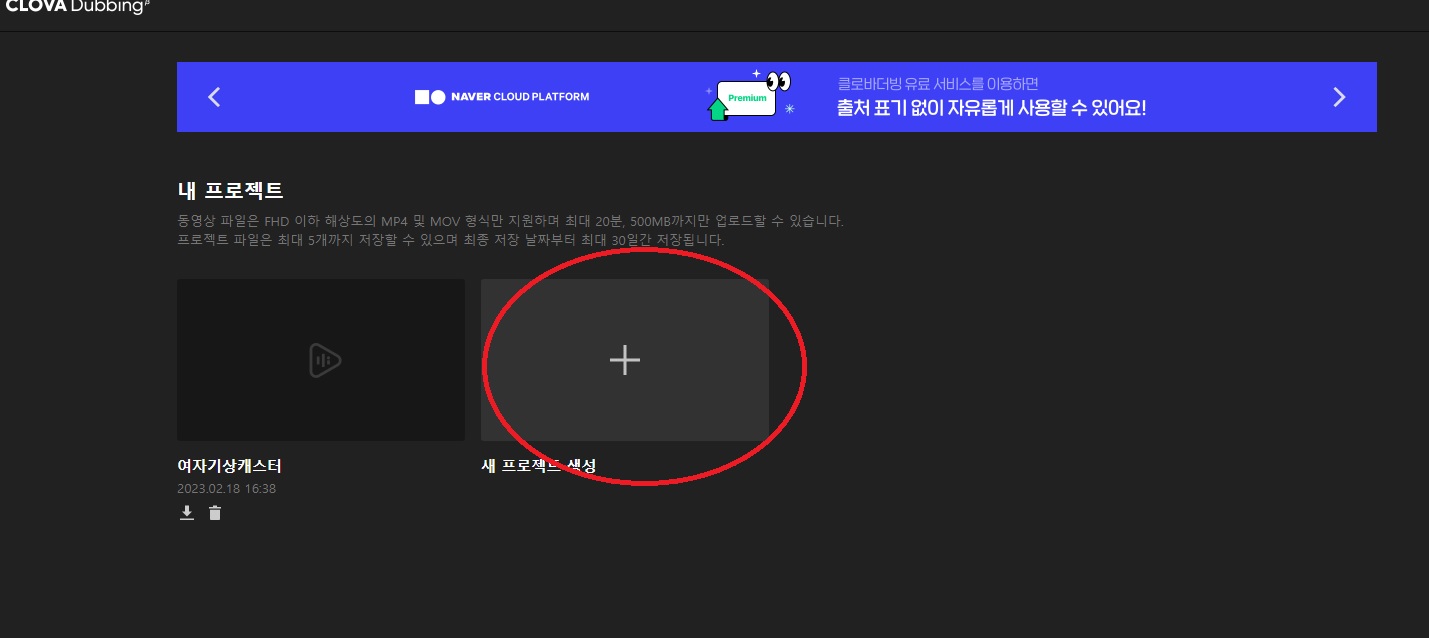Click the plus icon to create a project
This screenshot has height=638, width=1429.
(x=625, y=360)
